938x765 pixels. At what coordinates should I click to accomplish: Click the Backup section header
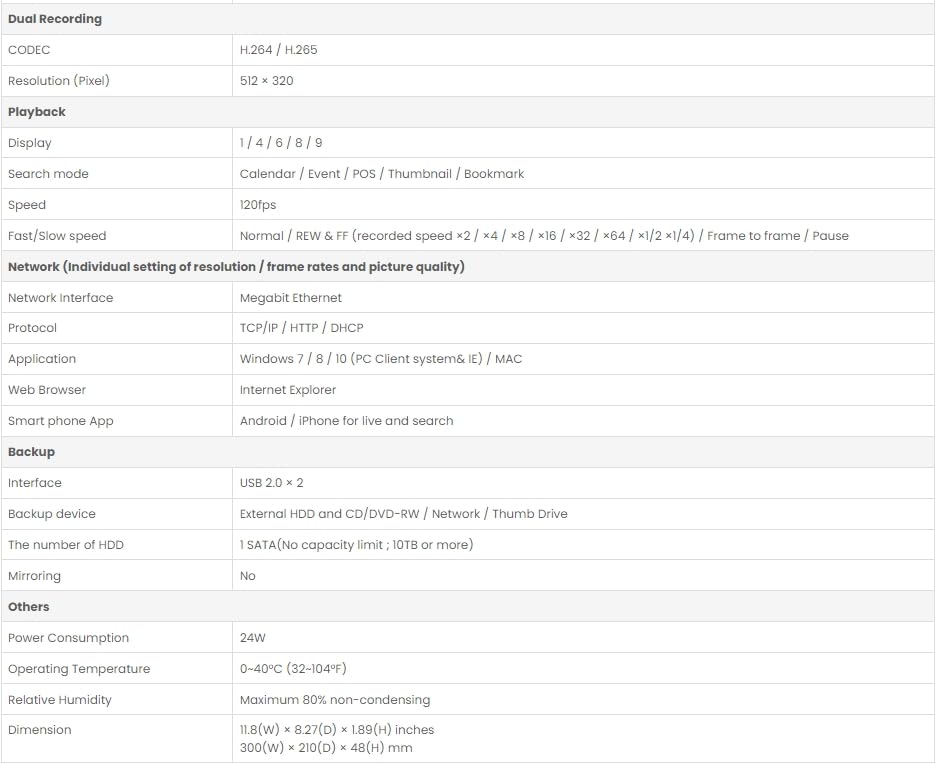pyautogui.click(x=31, y=452)
